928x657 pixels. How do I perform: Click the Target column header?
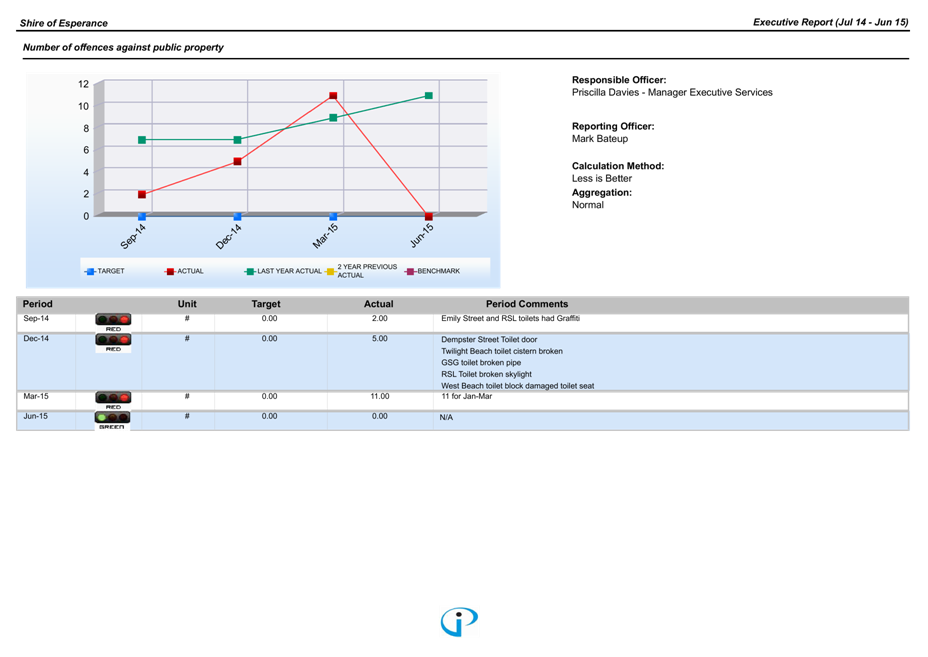266,304
